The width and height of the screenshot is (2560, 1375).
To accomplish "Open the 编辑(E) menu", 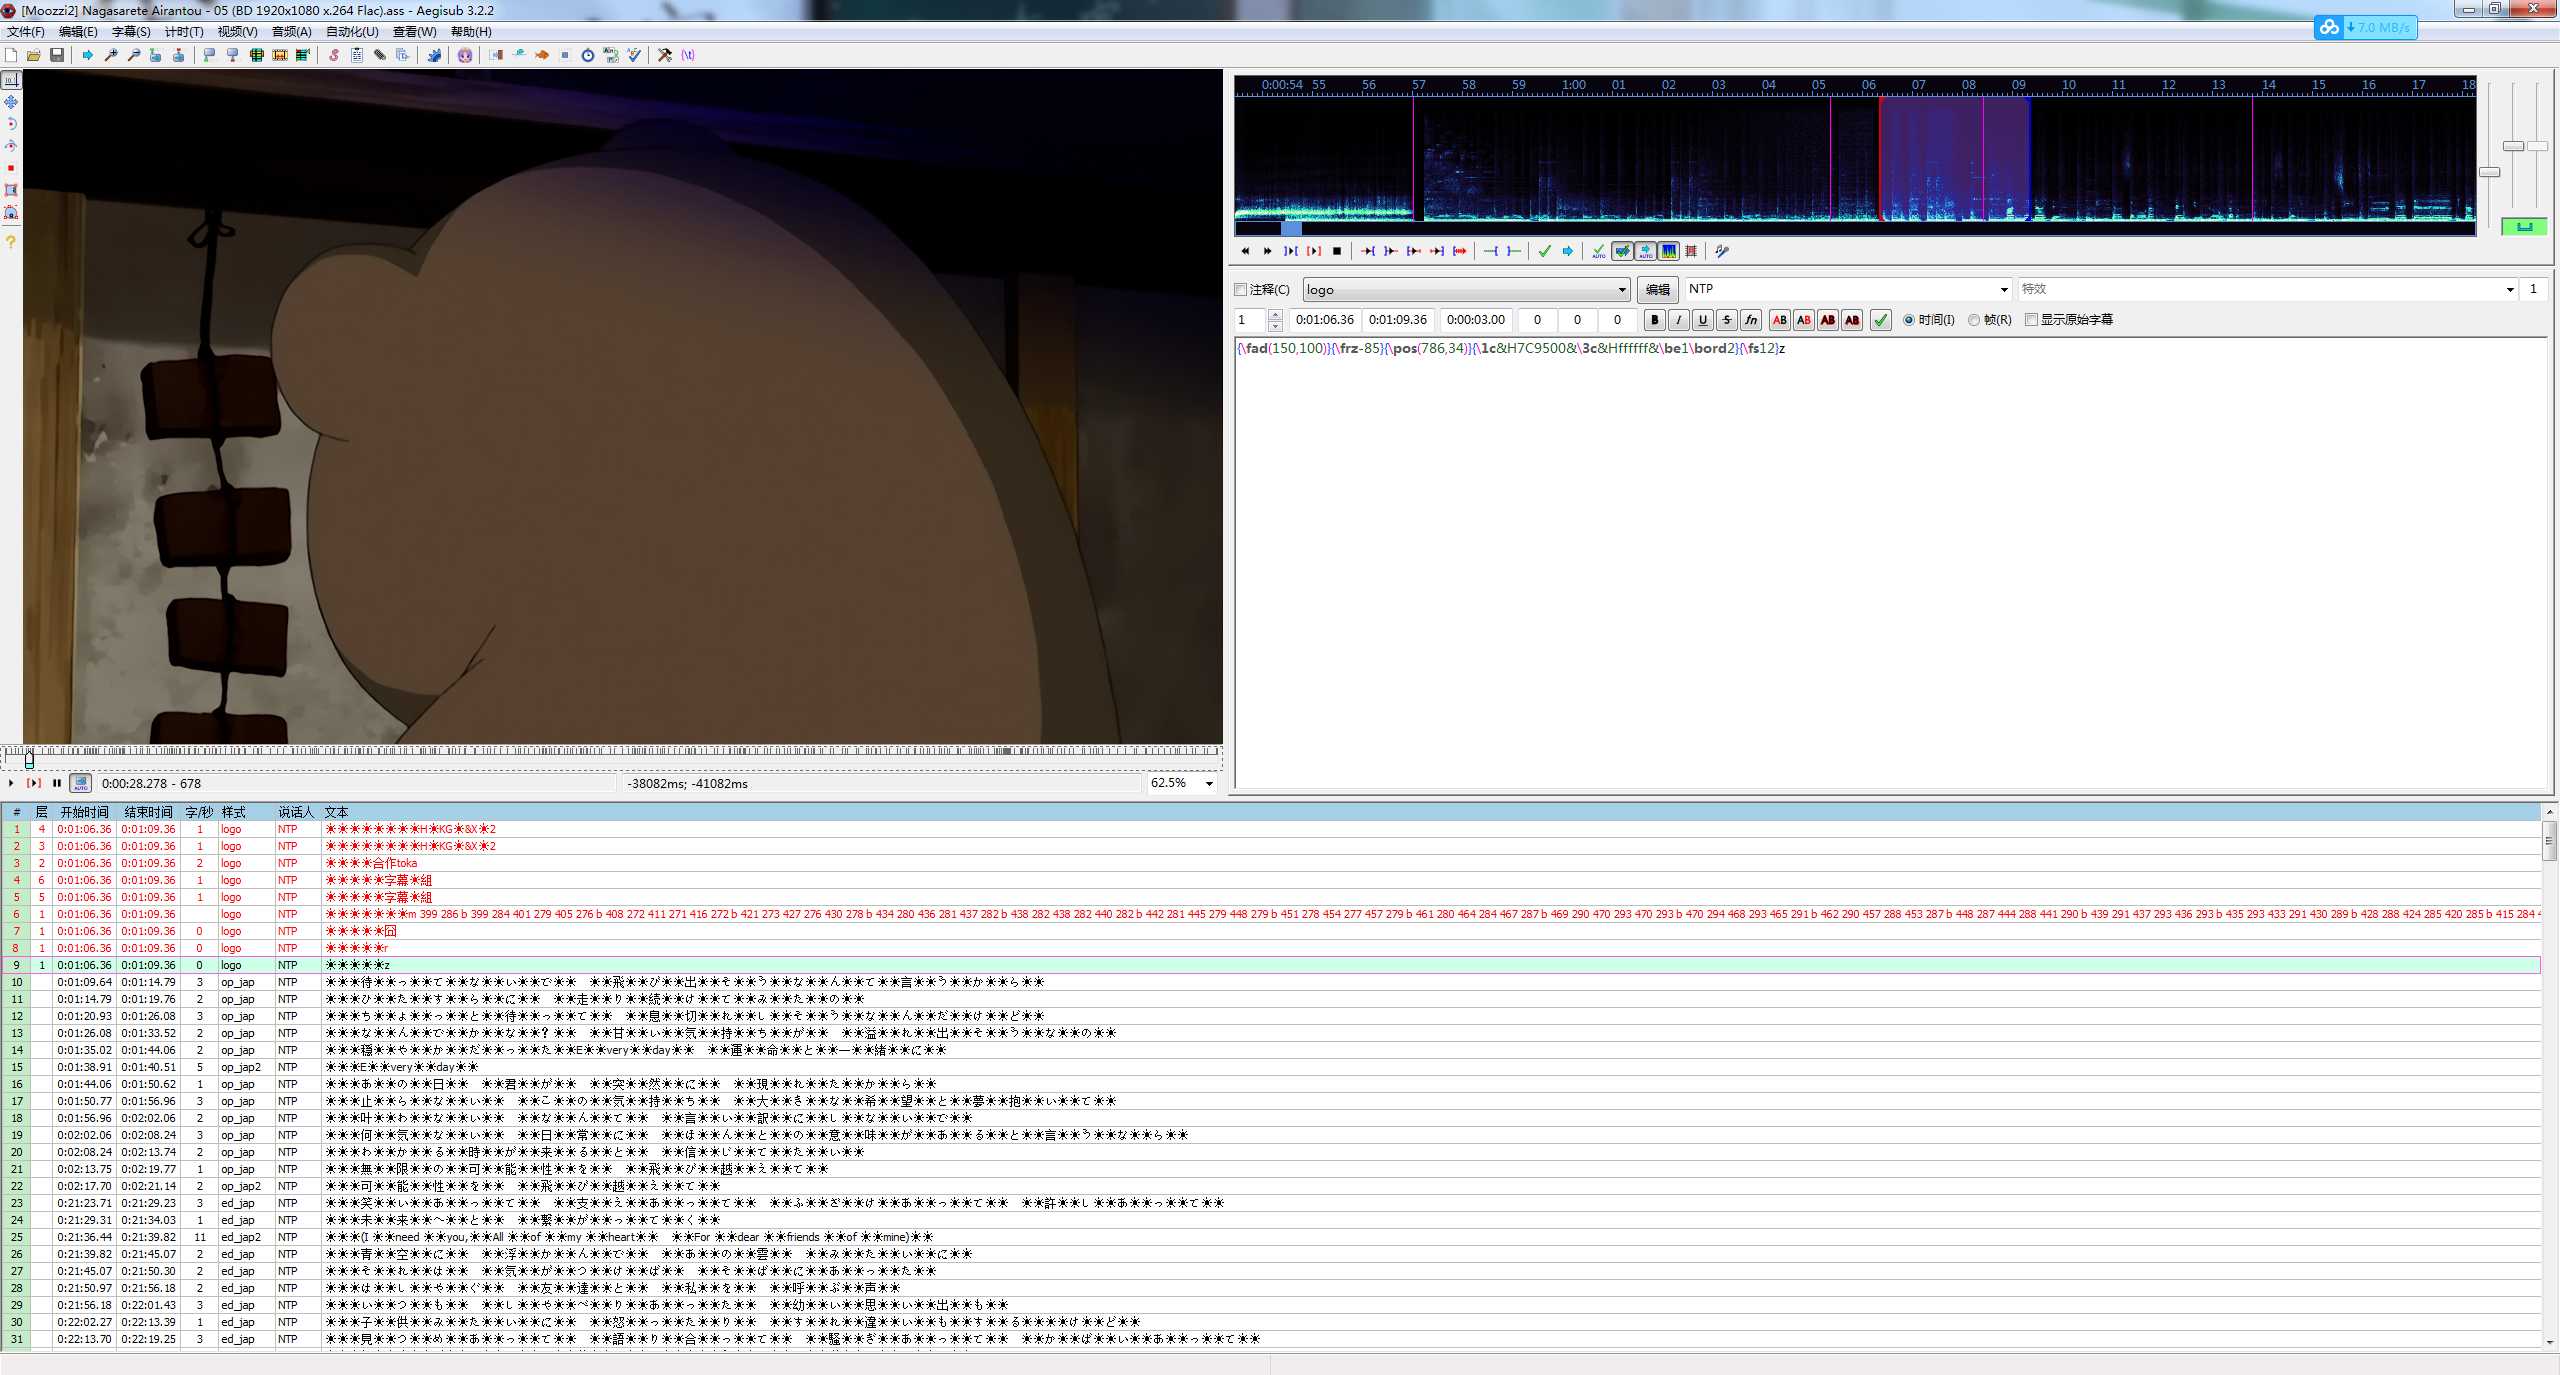I will point(78,32).
